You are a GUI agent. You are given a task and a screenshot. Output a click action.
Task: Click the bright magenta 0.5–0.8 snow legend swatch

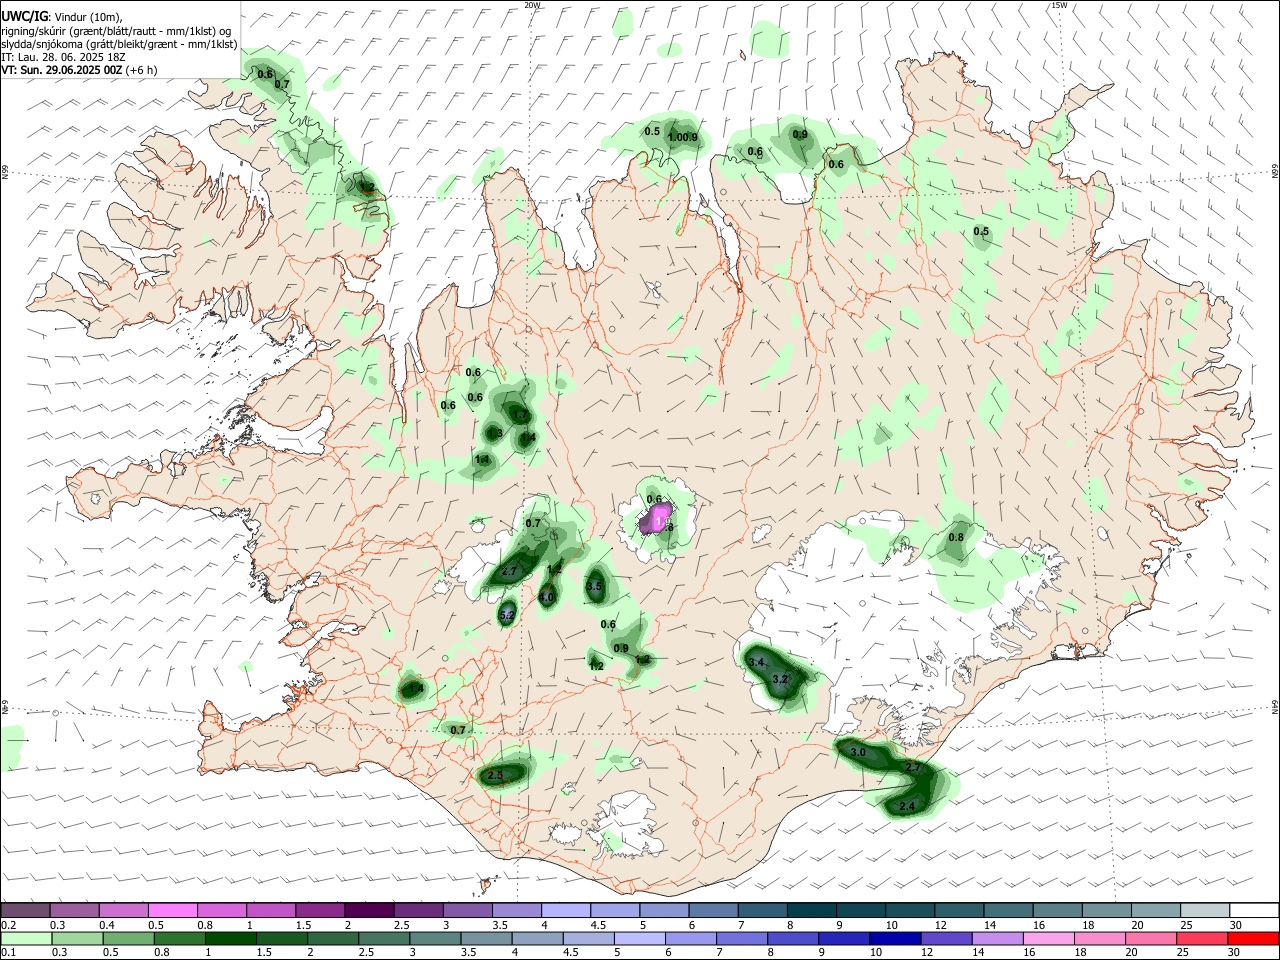coord(173,911)
